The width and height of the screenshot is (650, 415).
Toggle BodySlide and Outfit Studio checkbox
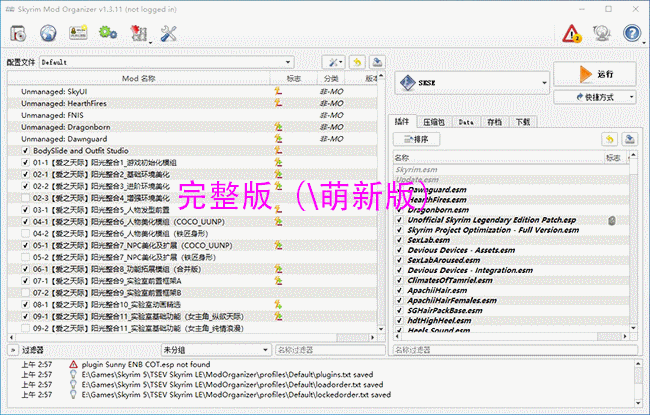(25, 150)
